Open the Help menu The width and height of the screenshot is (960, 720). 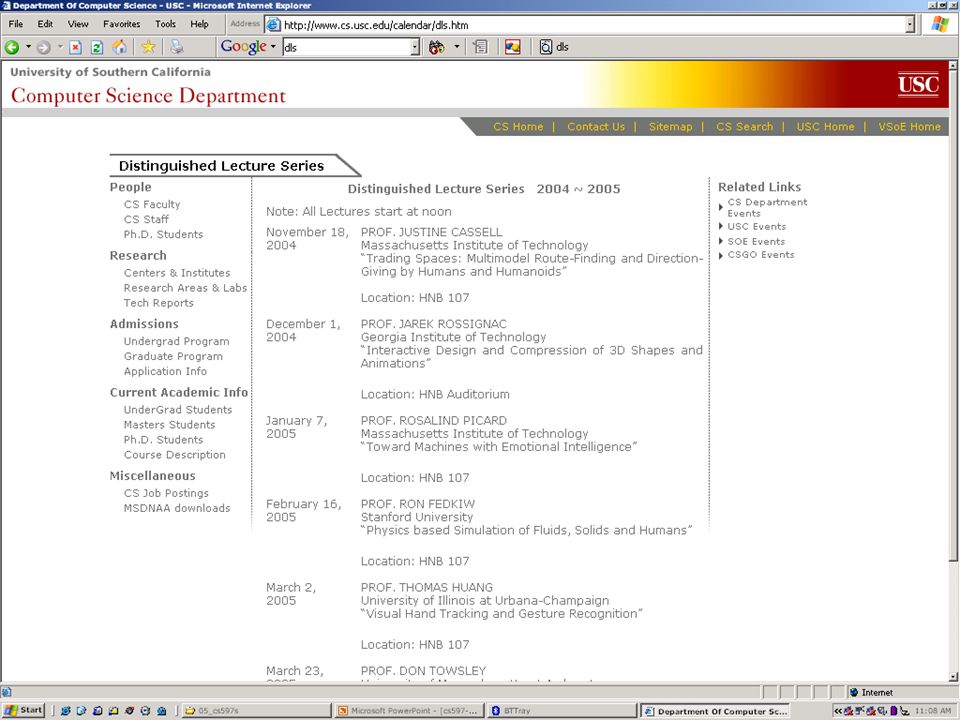199,24
